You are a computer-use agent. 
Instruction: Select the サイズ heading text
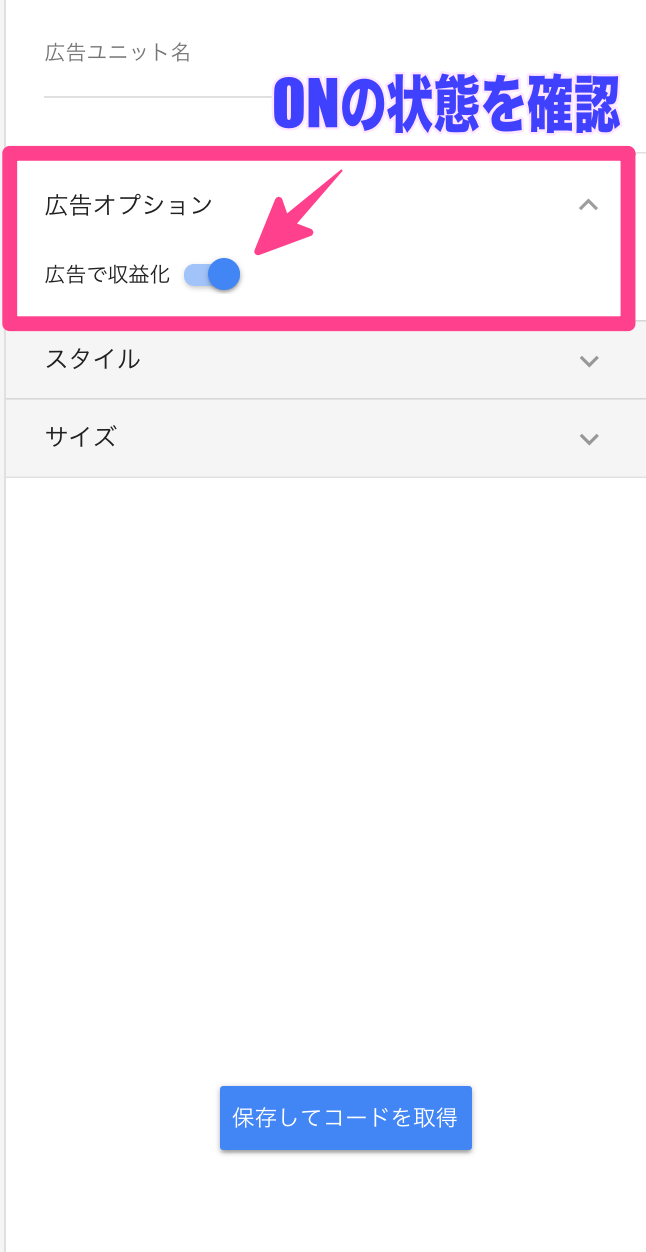coord(80,437)
